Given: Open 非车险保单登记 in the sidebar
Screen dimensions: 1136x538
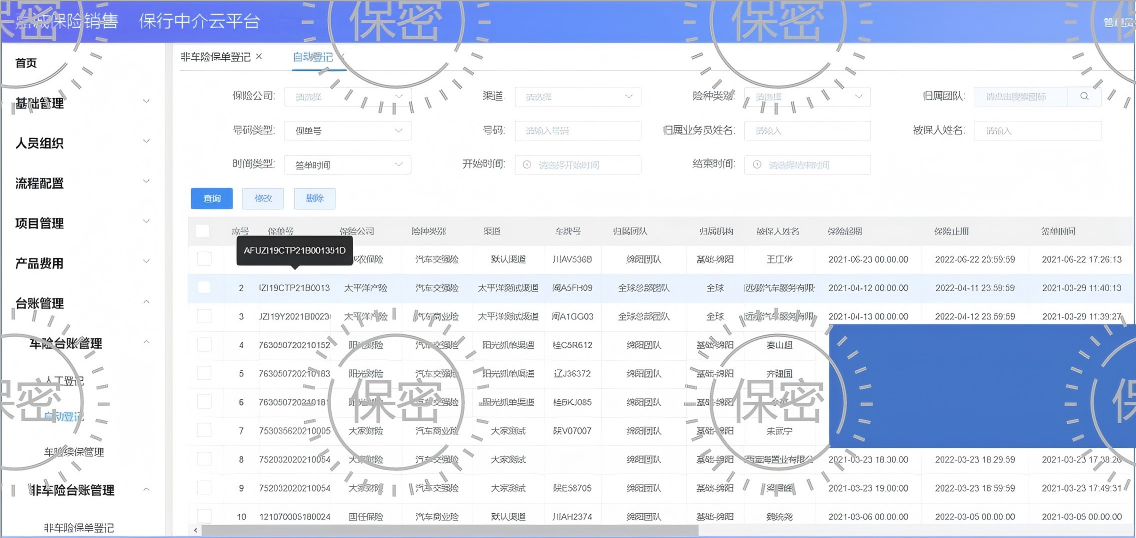Looking at the screenshot, I should click(x=79, y=527).
